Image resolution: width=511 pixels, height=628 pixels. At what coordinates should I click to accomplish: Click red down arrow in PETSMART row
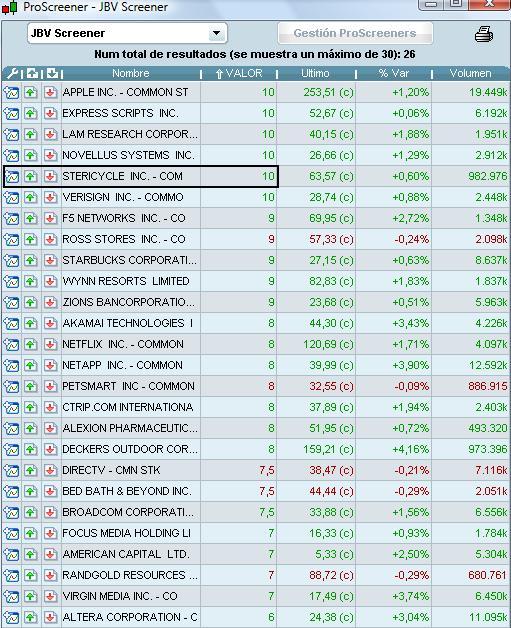[50, 386]
